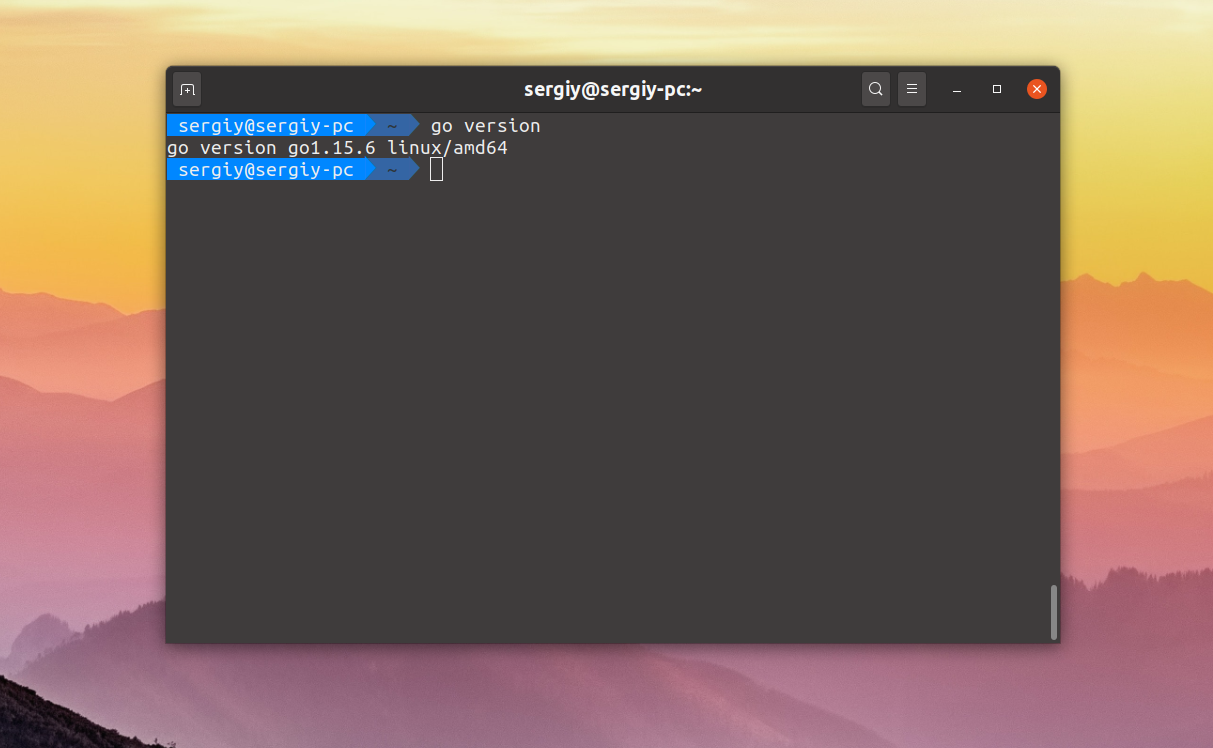Click the tilde directory segment on first prompt

point(392,126)
